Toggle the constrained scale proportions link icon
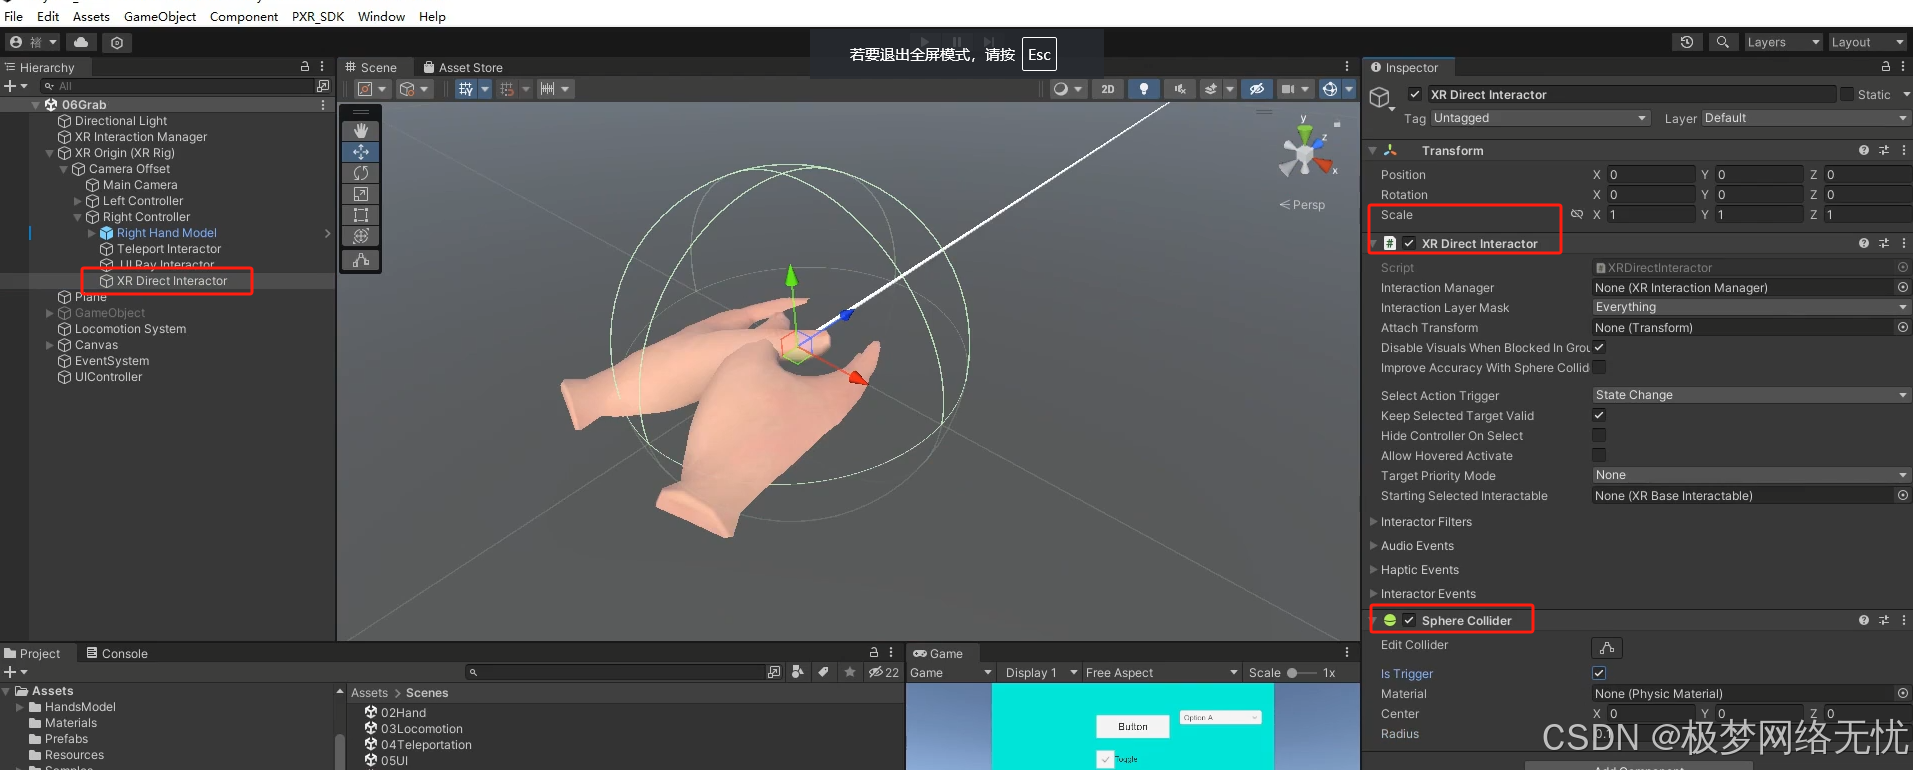The width and height of the screenshot is (1913, 770). (x=1577, y=215)
